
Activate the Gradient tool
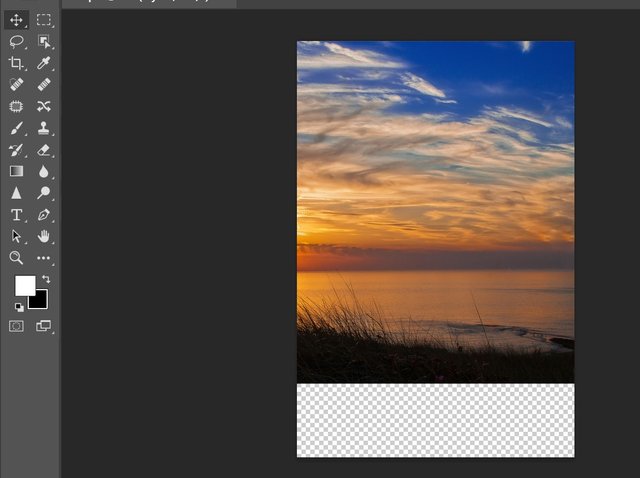(16, 171)
